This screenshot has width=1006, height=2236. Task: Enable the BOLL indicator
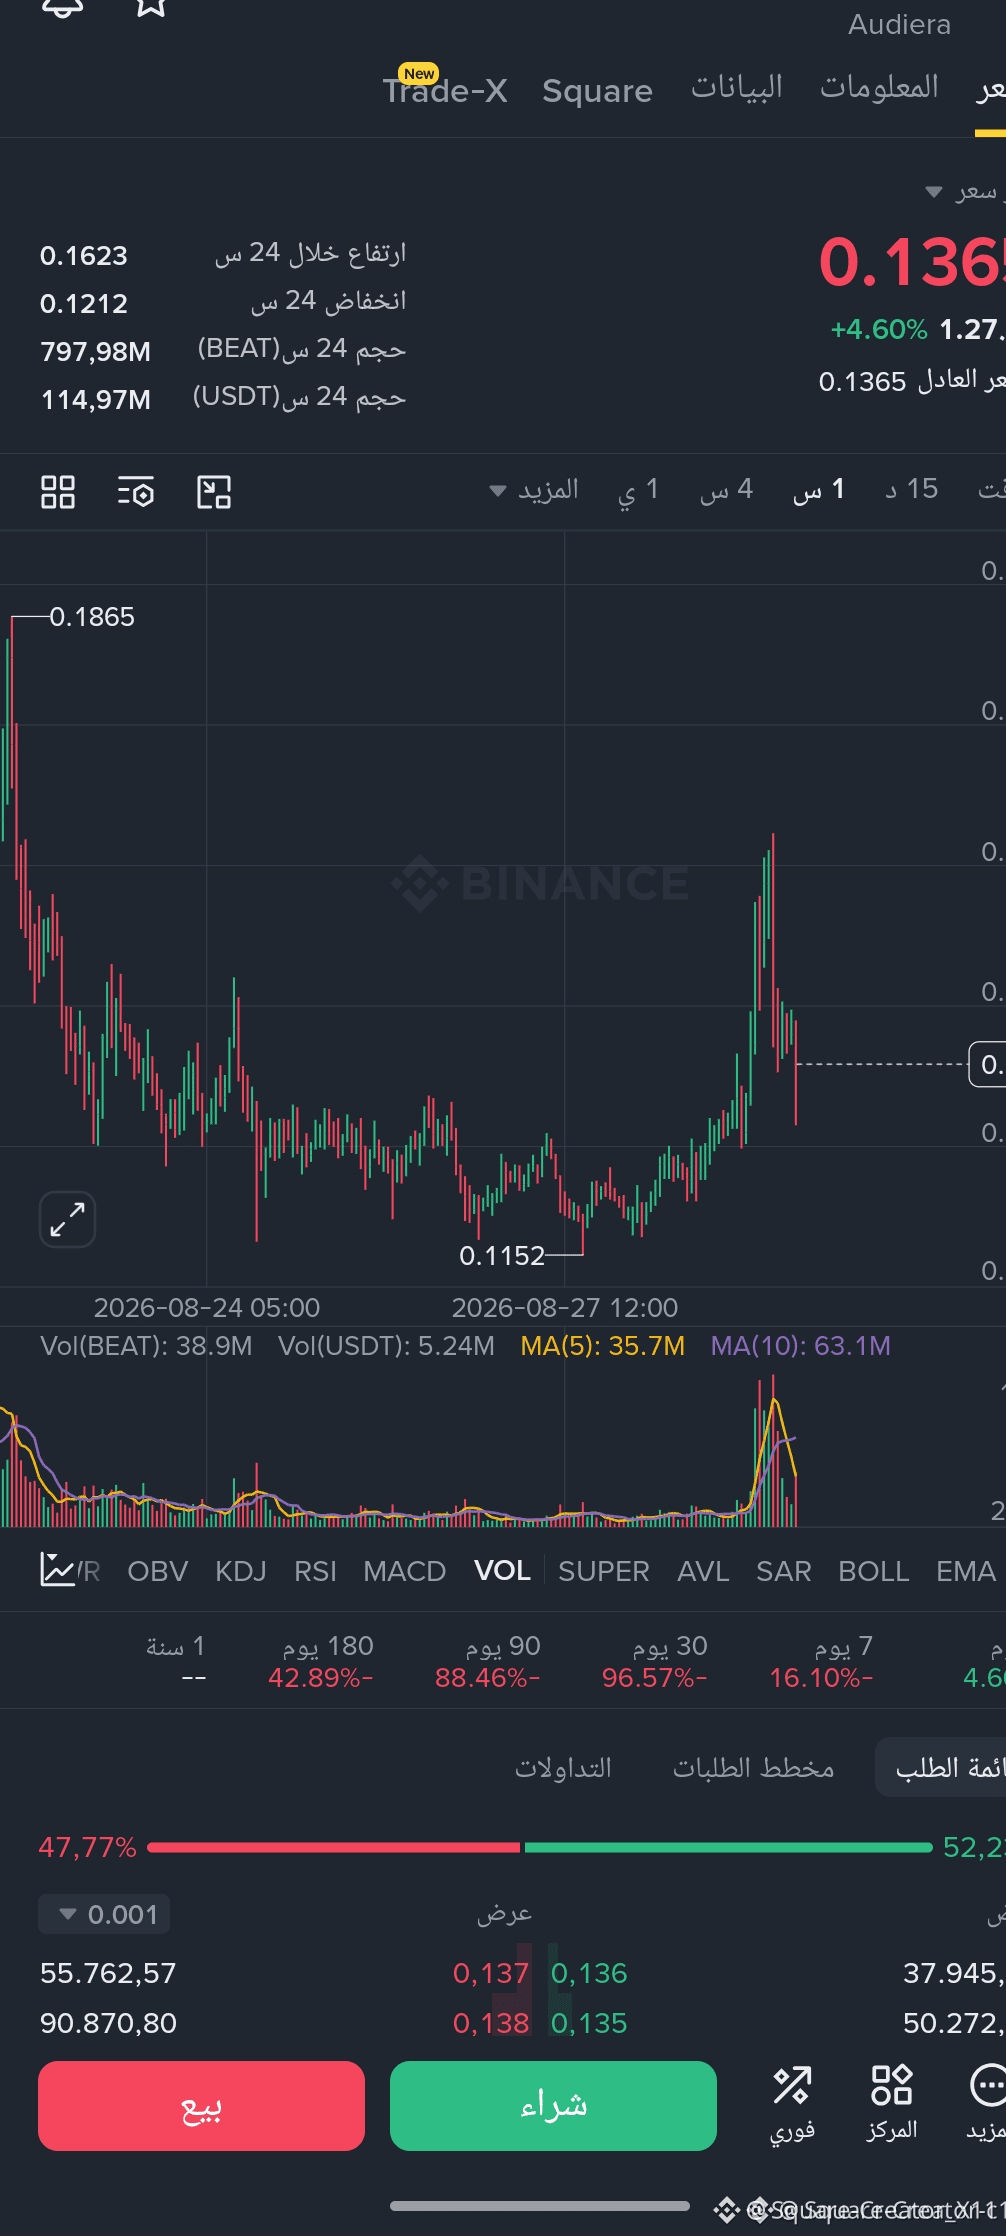874,1571
